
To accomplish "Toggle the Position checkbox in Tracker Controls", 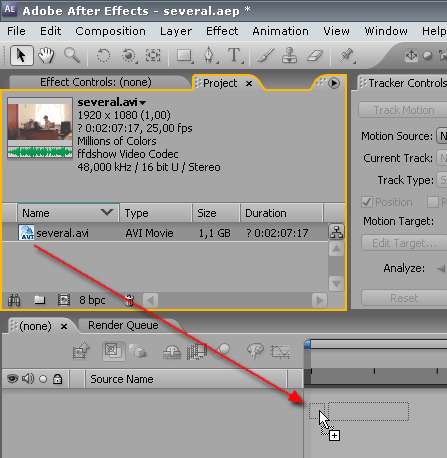I will 367,202.
